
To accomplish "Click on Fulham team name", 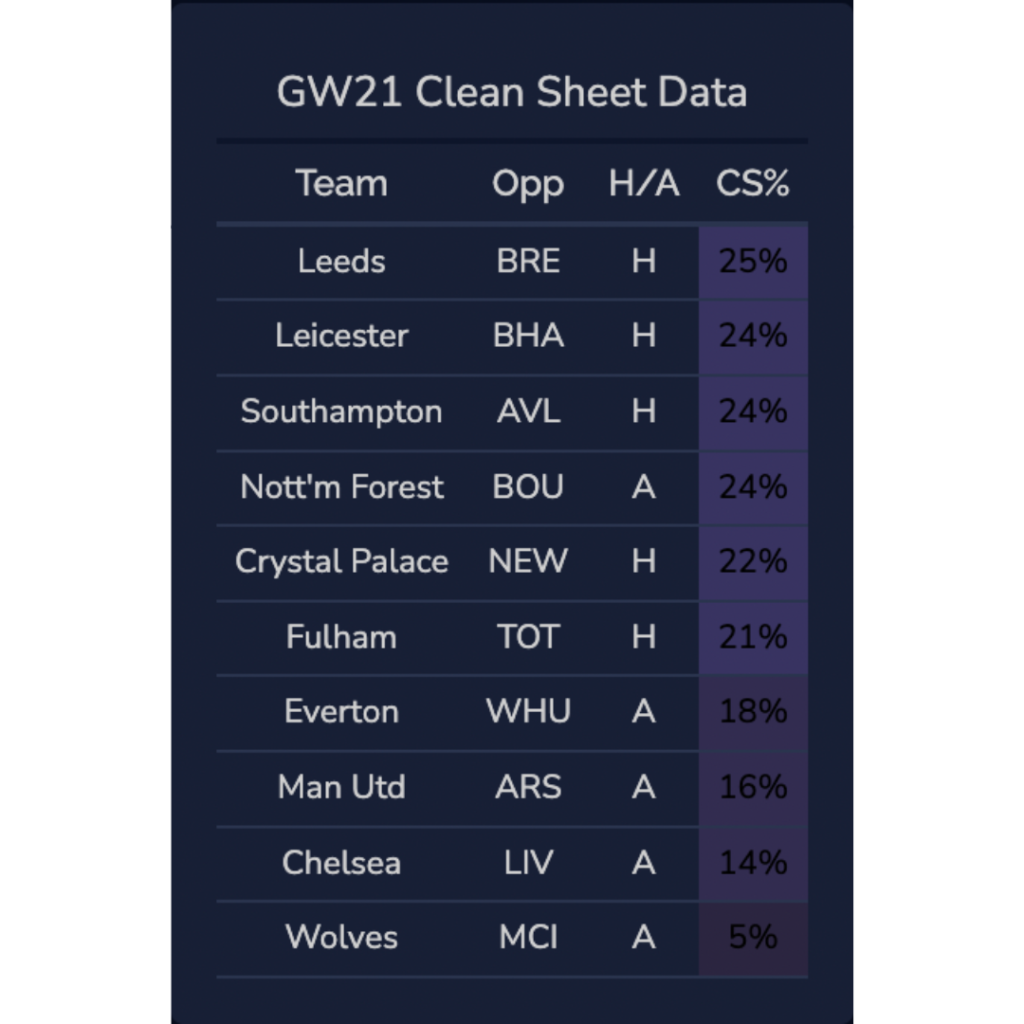I will (x=341, y=637).
